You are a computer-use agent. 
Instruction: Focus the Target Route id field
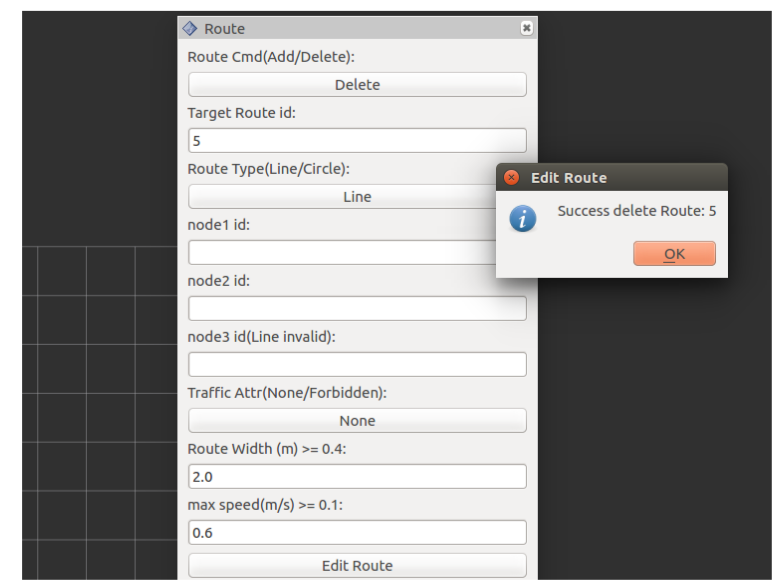click(357, 141)
